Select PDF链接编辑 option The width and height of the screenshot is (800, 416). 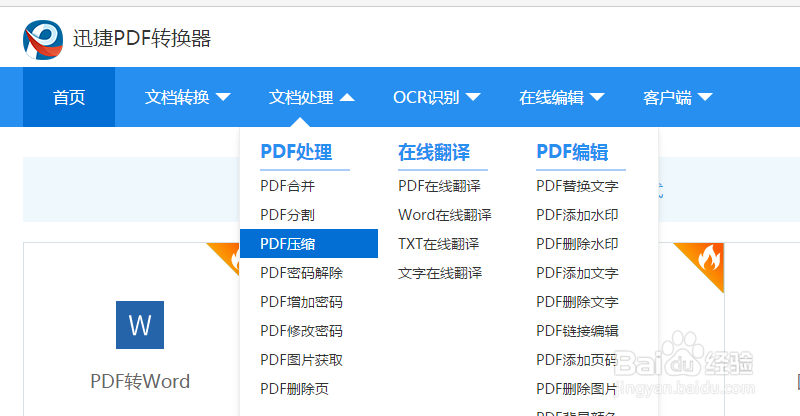pos(577,331)
